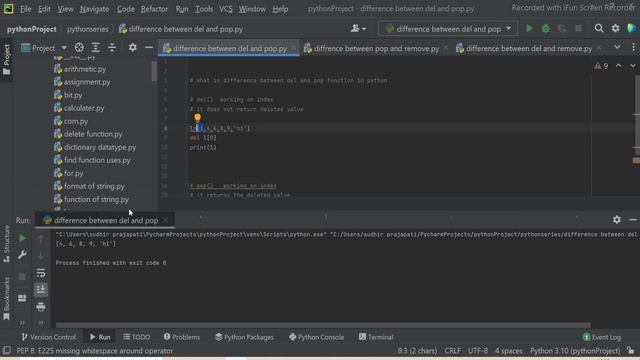Close the Run tab del and pop
The width and height of the screenshot is (640, 360).
[165, 220]
